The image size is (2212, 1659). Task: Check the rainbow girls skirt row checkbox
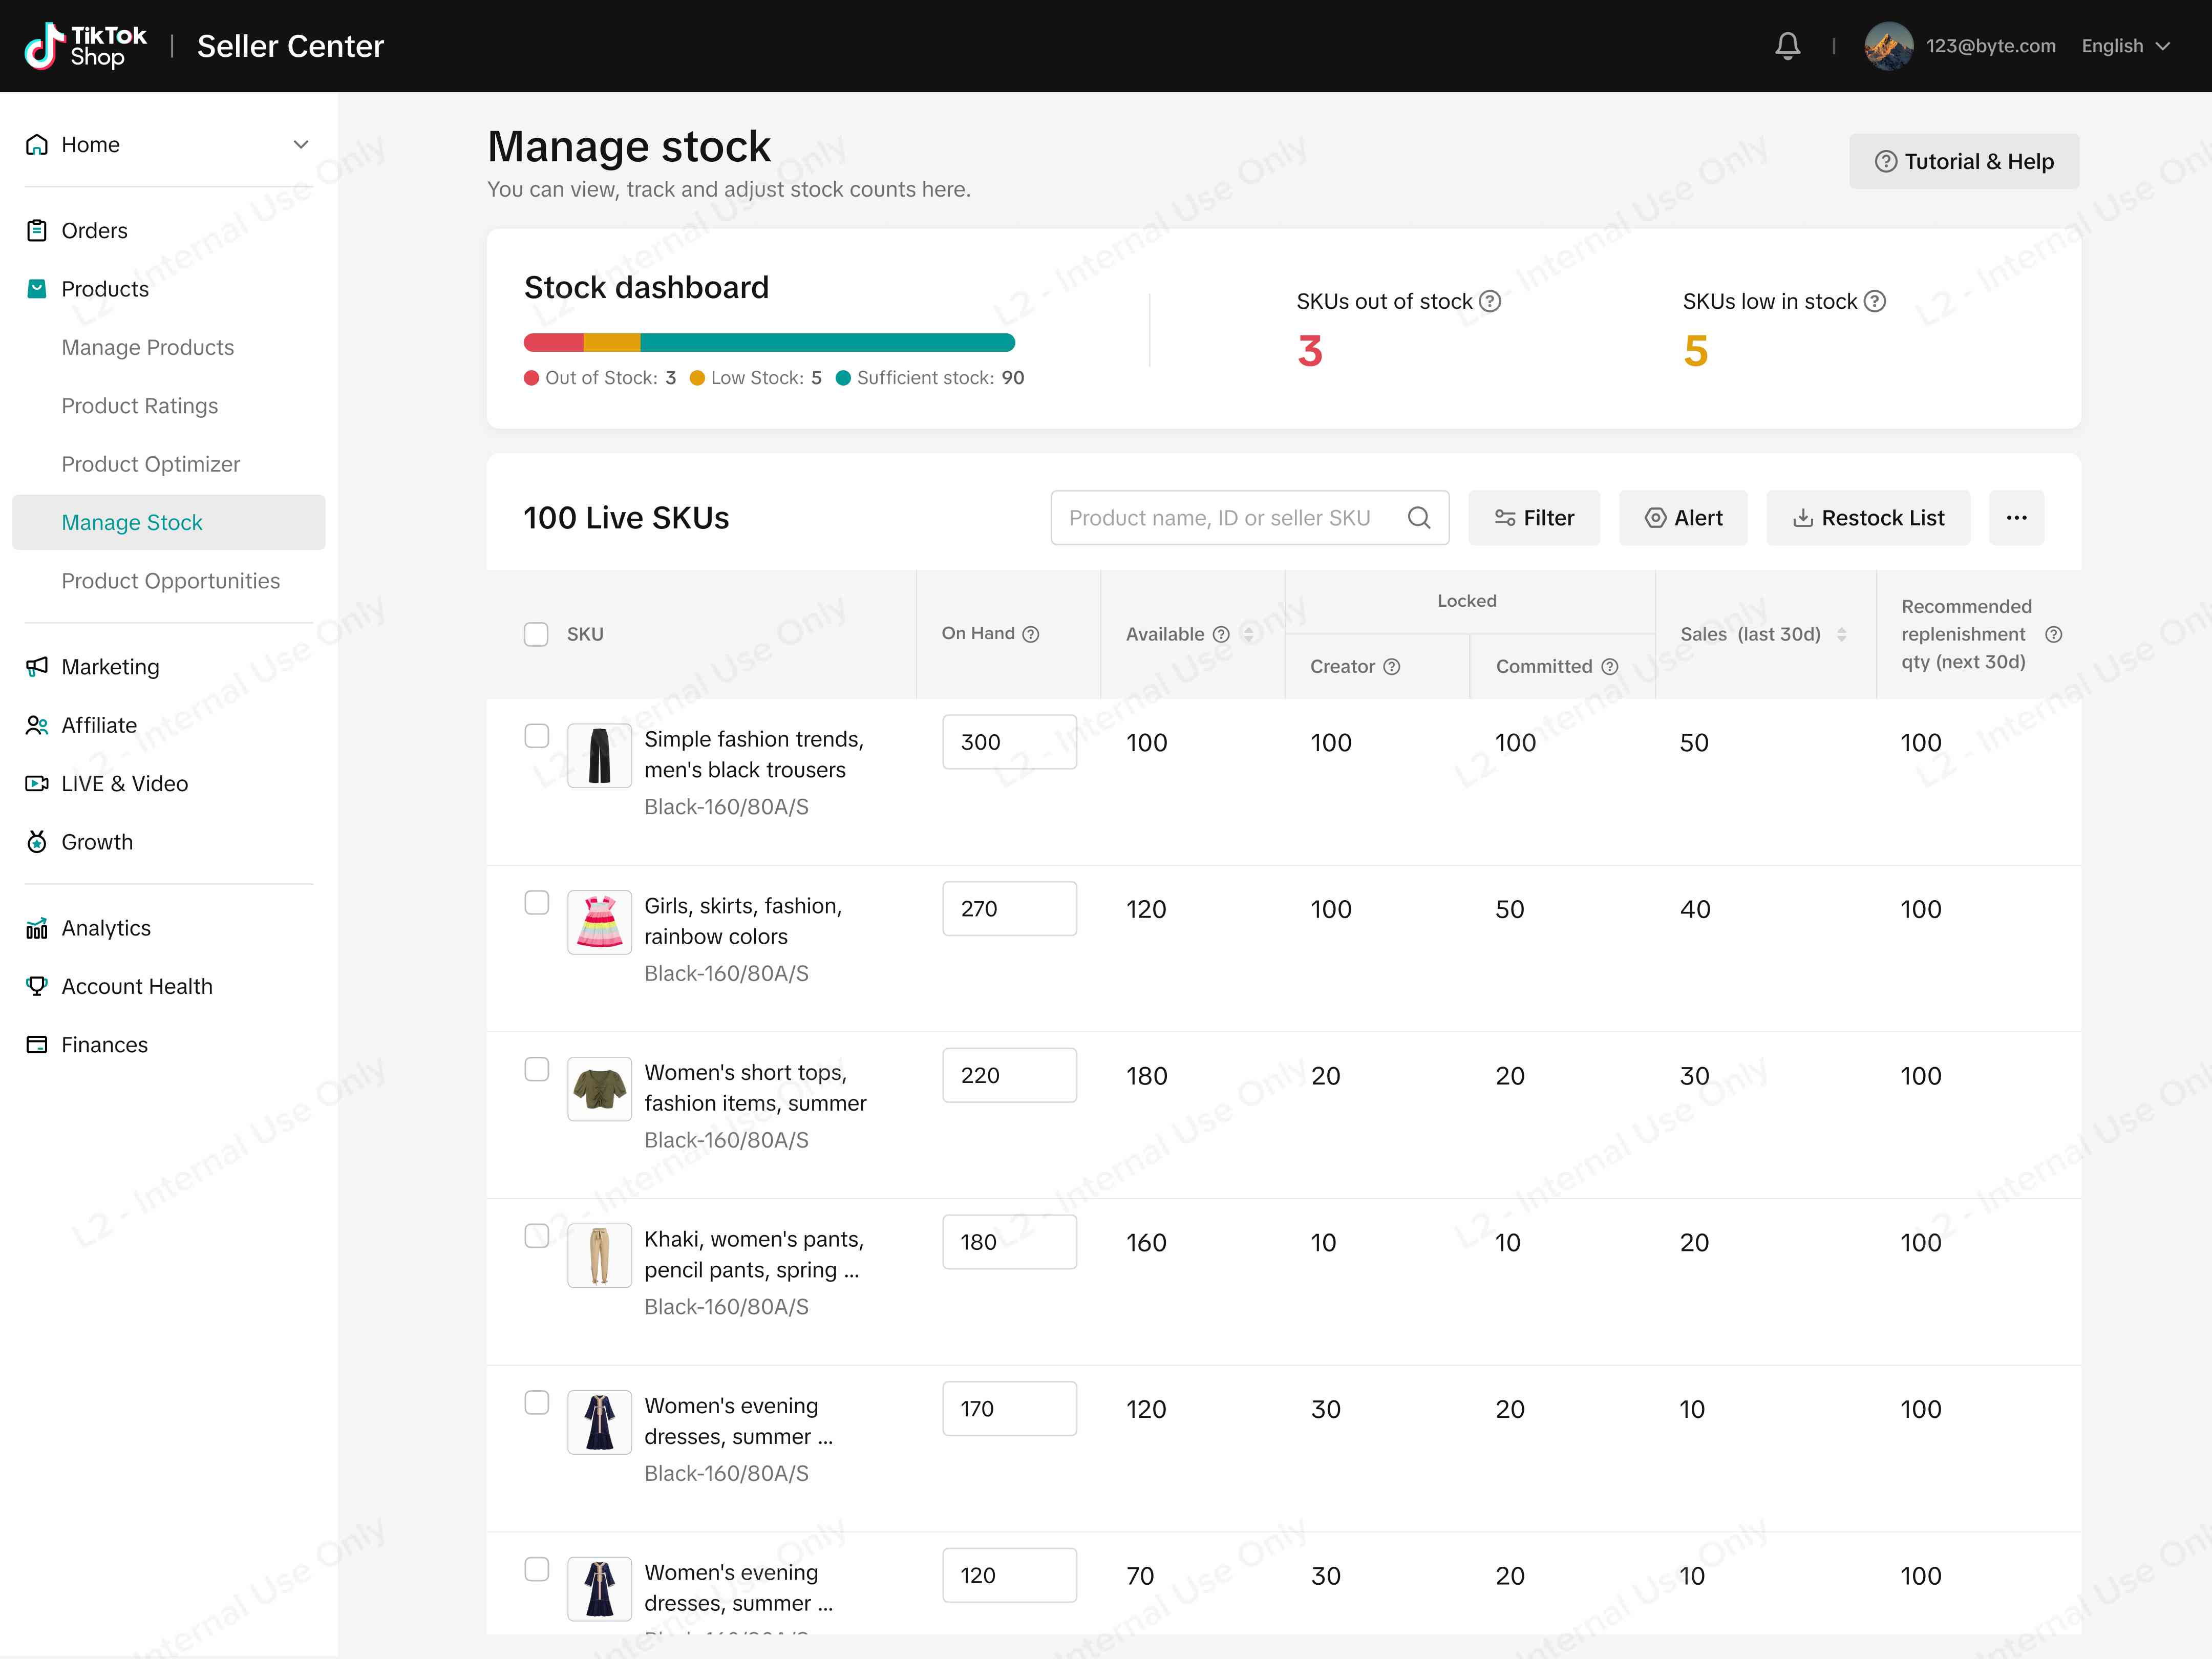[x=536, y=902]
